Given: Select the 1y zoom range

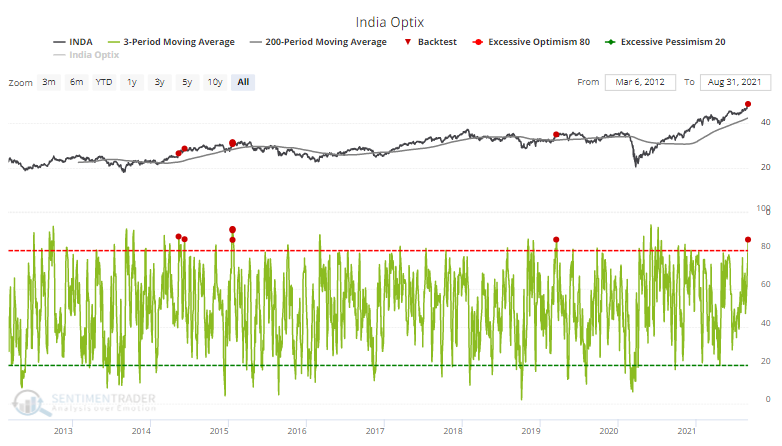Looking at the screenshot, I should point(132,82).
